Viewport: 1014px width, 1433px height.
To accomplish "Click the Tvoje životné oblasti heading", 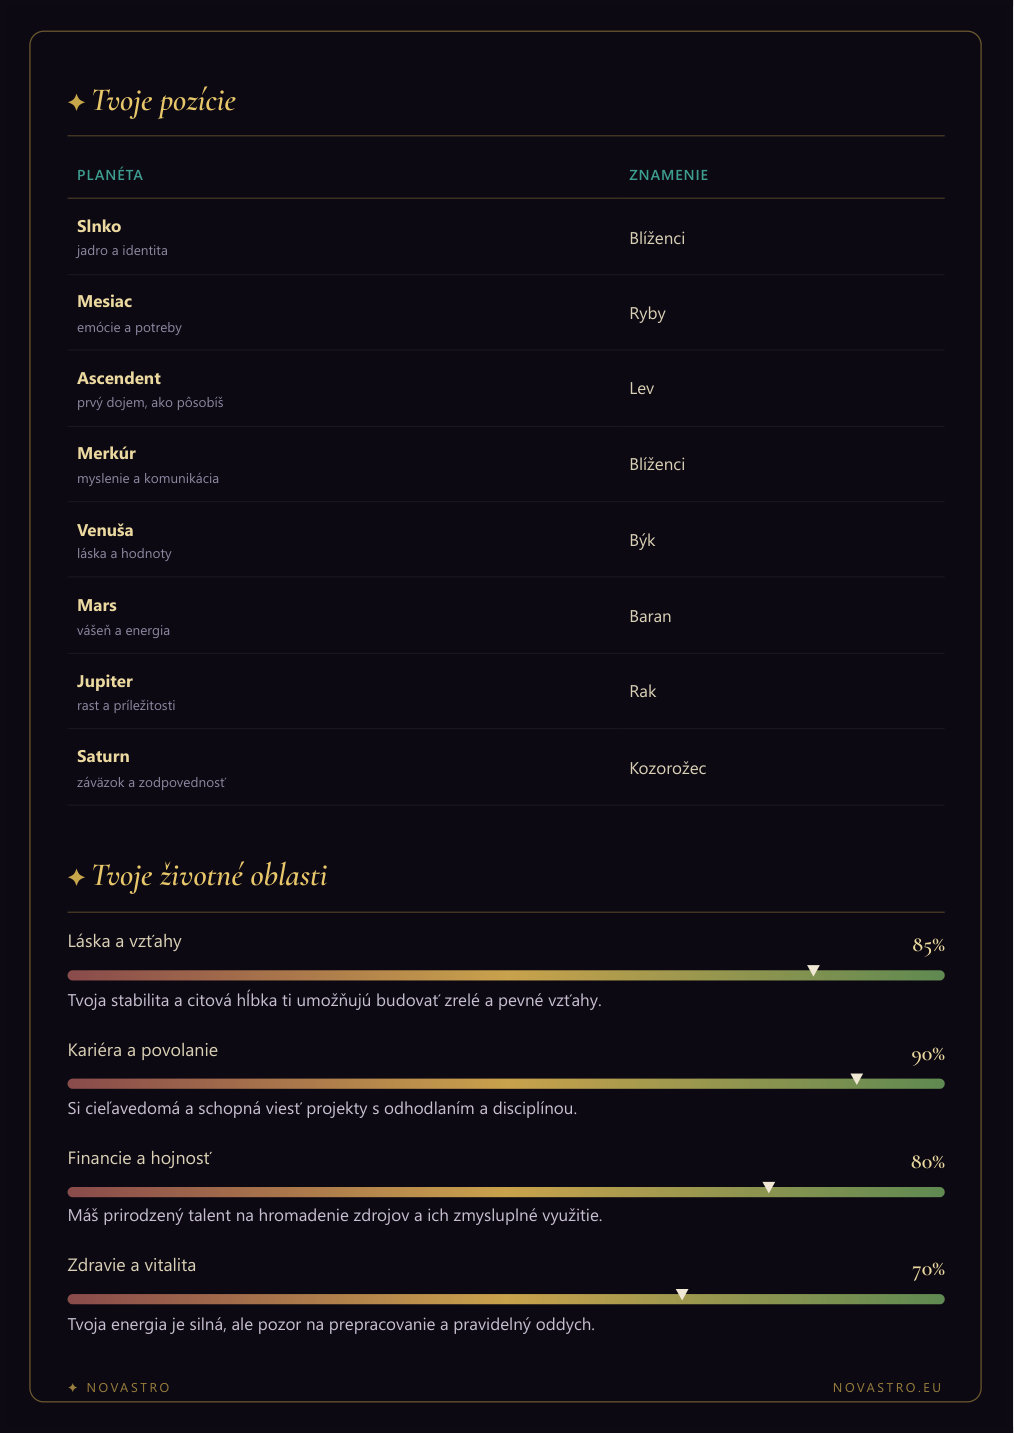I will [x=210, y=876].
